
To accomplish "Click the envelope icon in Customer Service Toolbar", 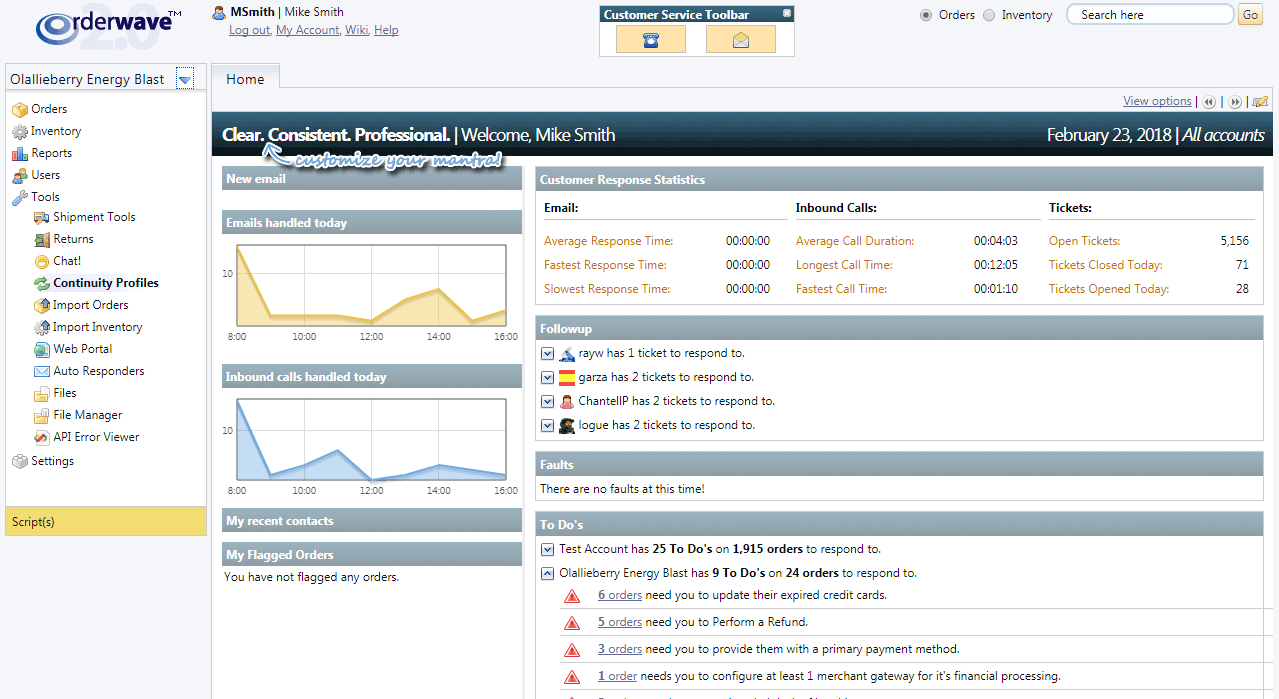I will [740, 40].
